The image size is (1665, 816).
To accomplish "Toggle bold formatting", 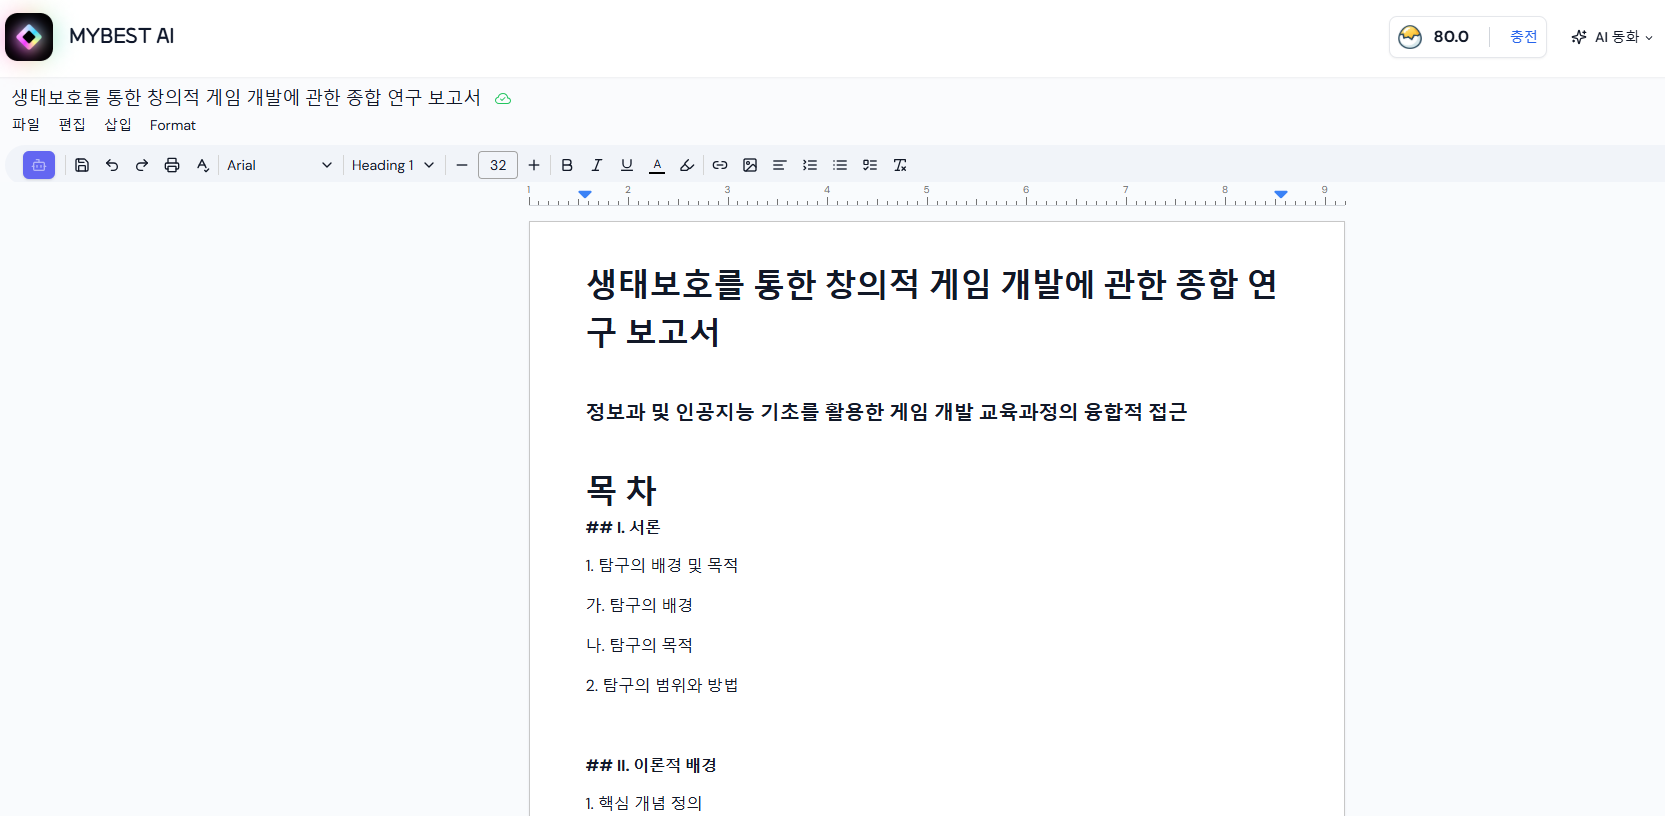I will tap(567, 165).
